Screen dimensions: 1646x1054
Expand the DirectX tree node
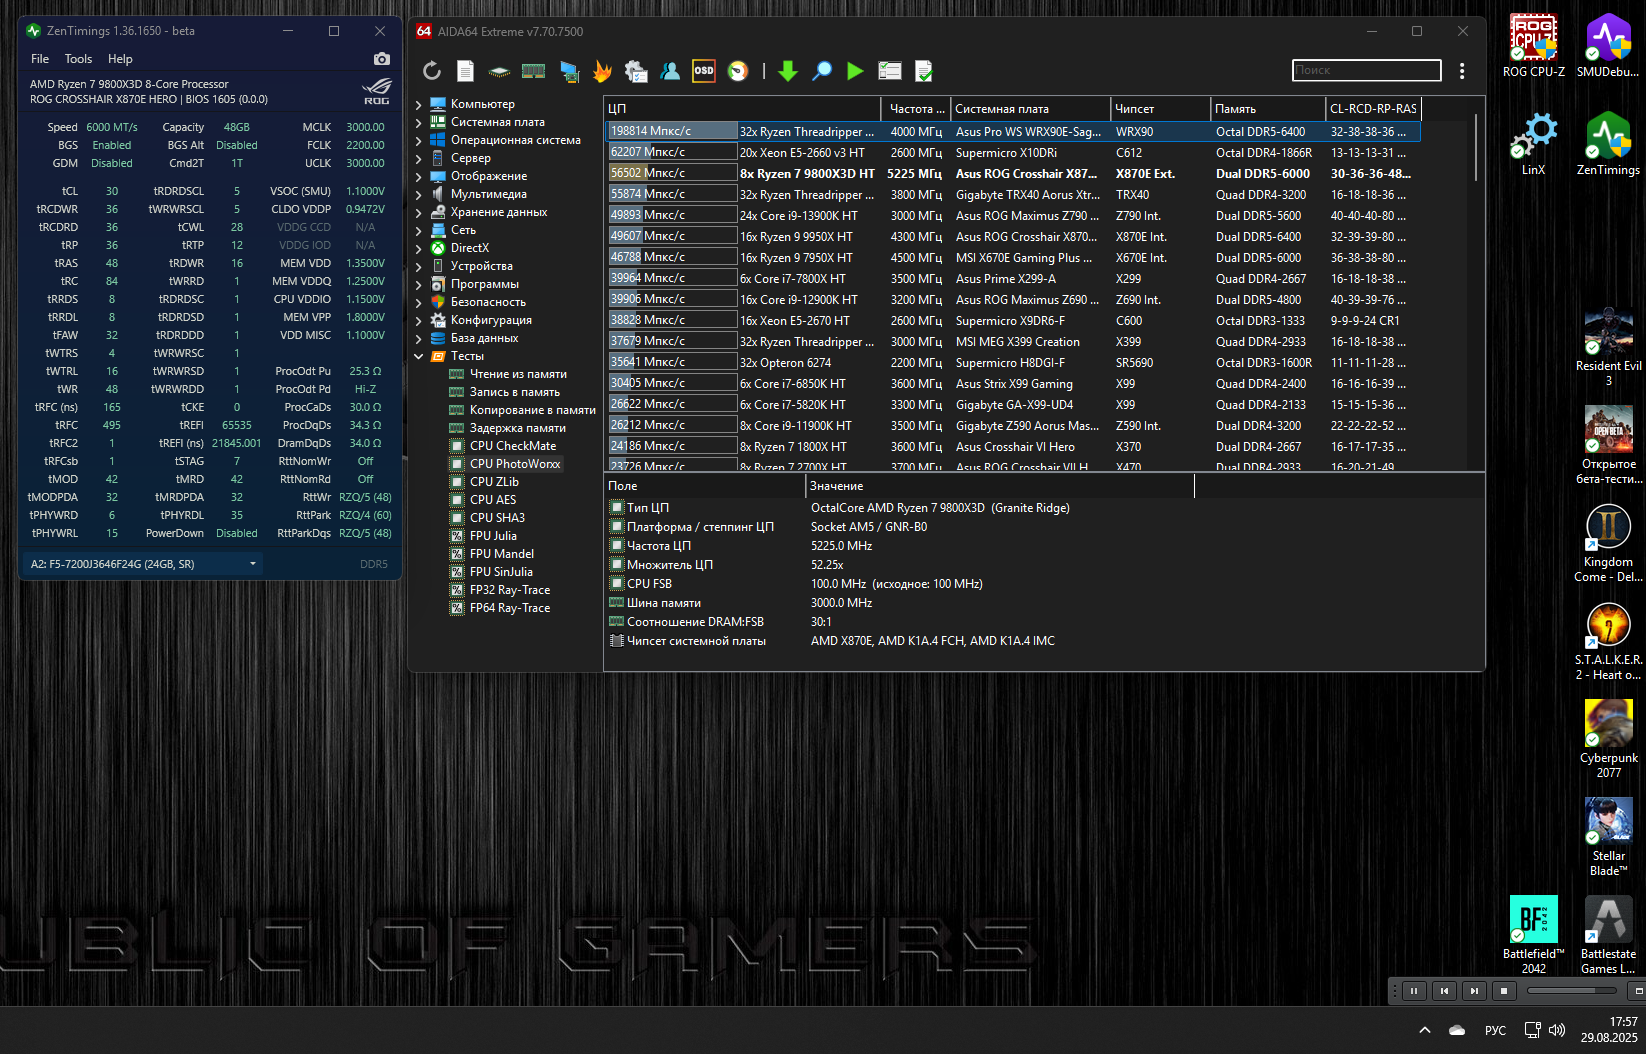[x=418, y=248]
